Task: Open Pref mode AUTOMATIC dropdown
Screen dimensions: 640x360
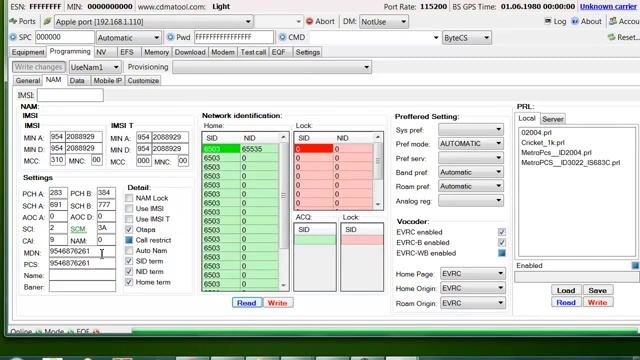Action: point(471,144)
